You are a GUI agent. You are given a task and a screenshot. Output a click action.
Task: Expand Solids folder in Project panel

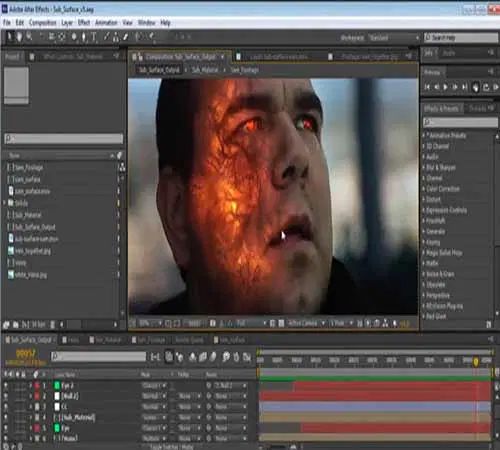click(5, 203)
